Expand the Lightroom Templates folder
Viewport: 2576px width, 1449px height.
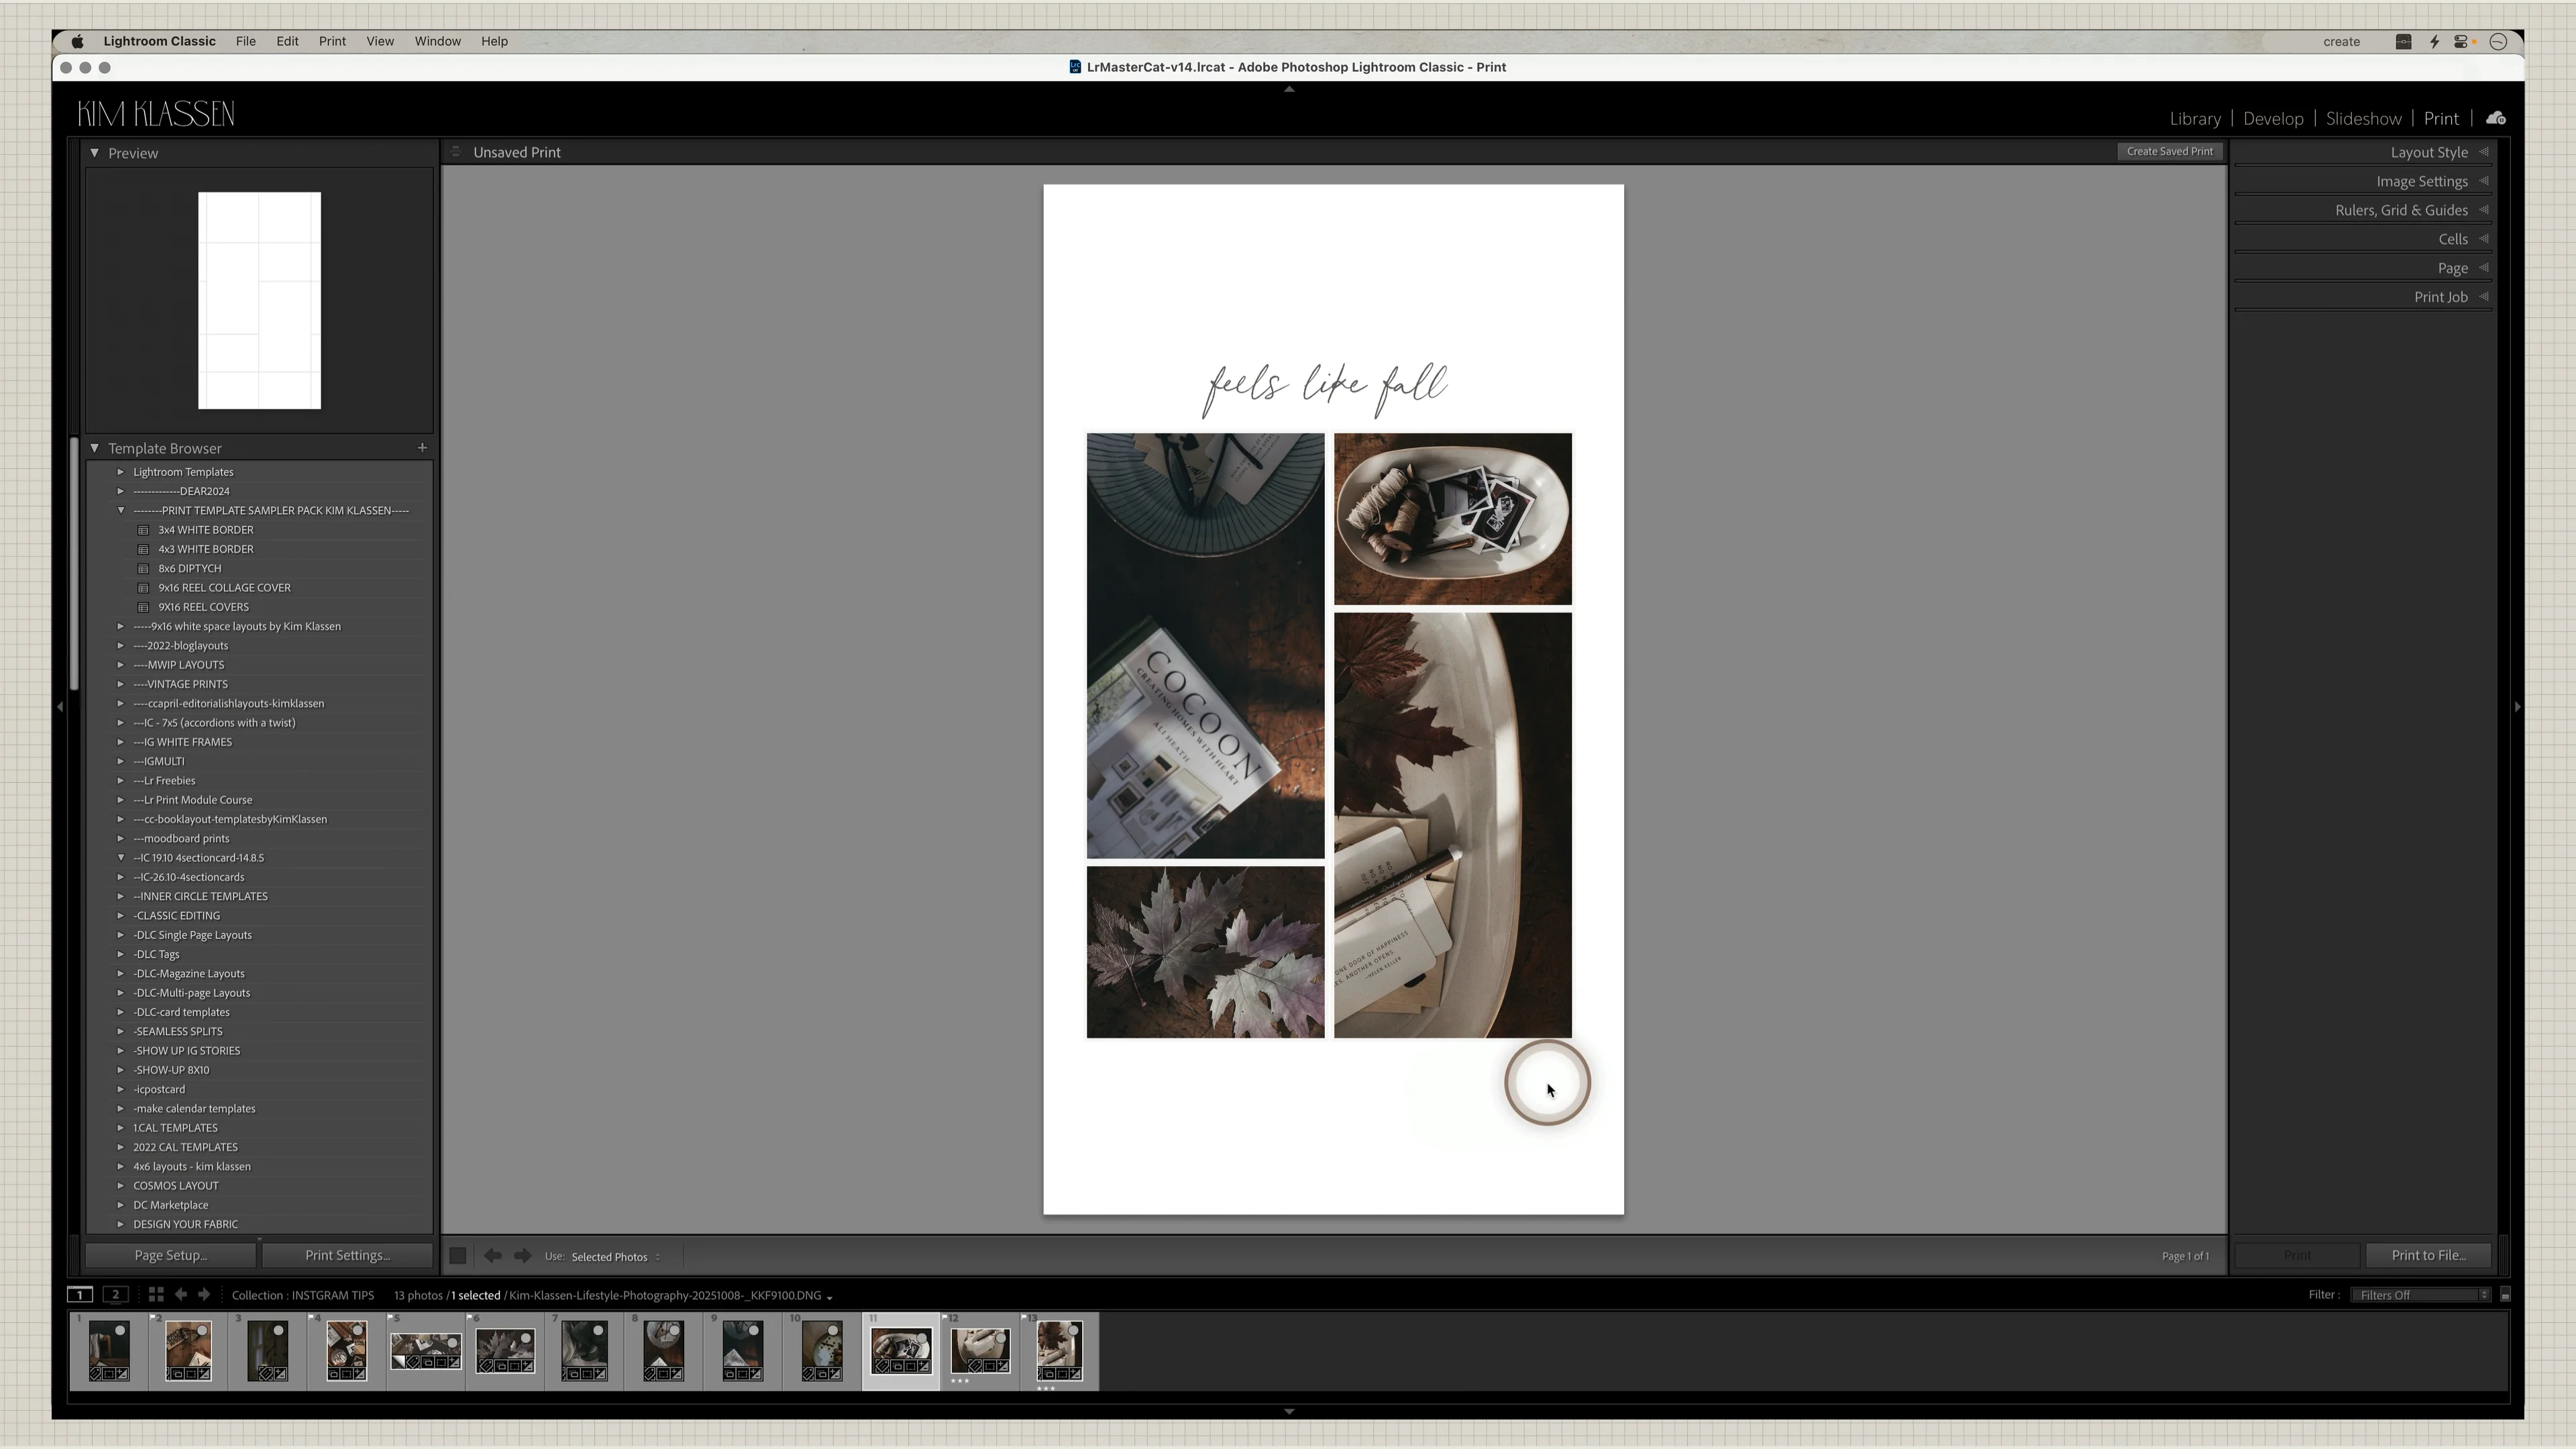click(120, 472)
